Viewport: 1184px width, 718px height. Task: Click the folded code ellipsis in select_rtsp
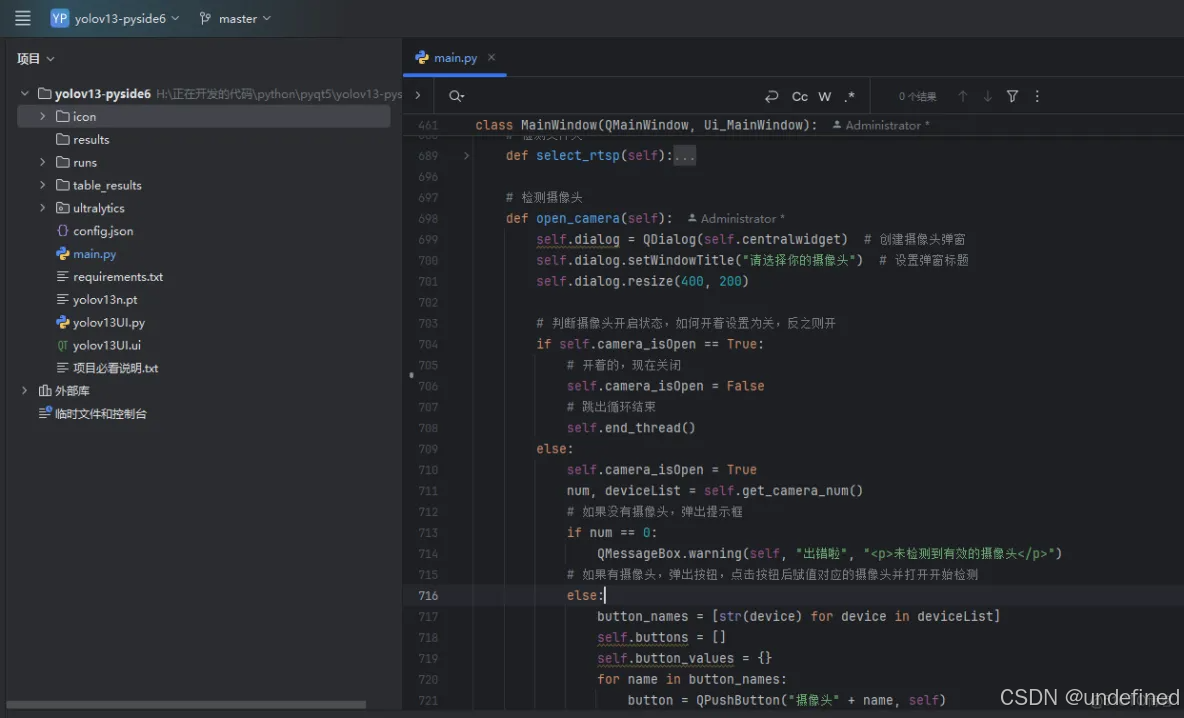click(x=684, y=156)
